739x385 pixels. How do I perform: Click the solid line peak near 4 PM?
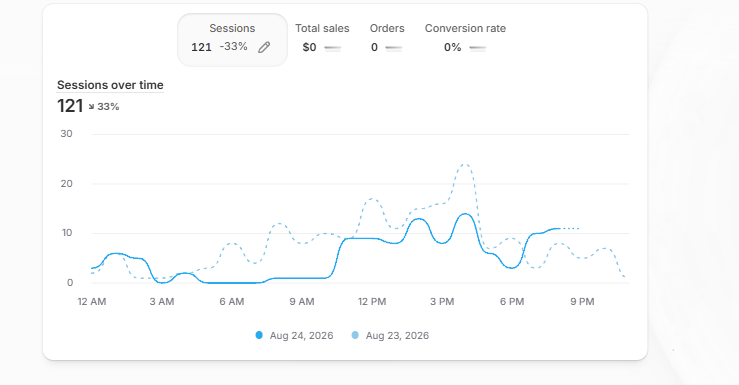tap(465, 214)
